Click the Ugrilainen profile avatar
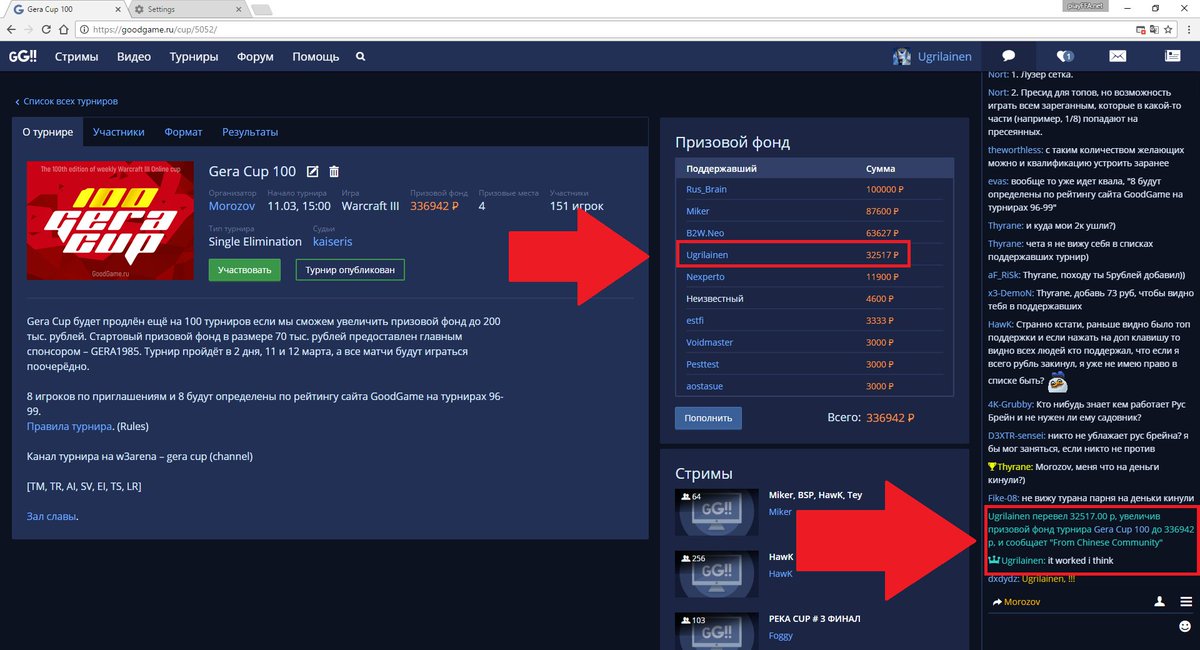1200x650 pixels. click(x=901, y=57)
